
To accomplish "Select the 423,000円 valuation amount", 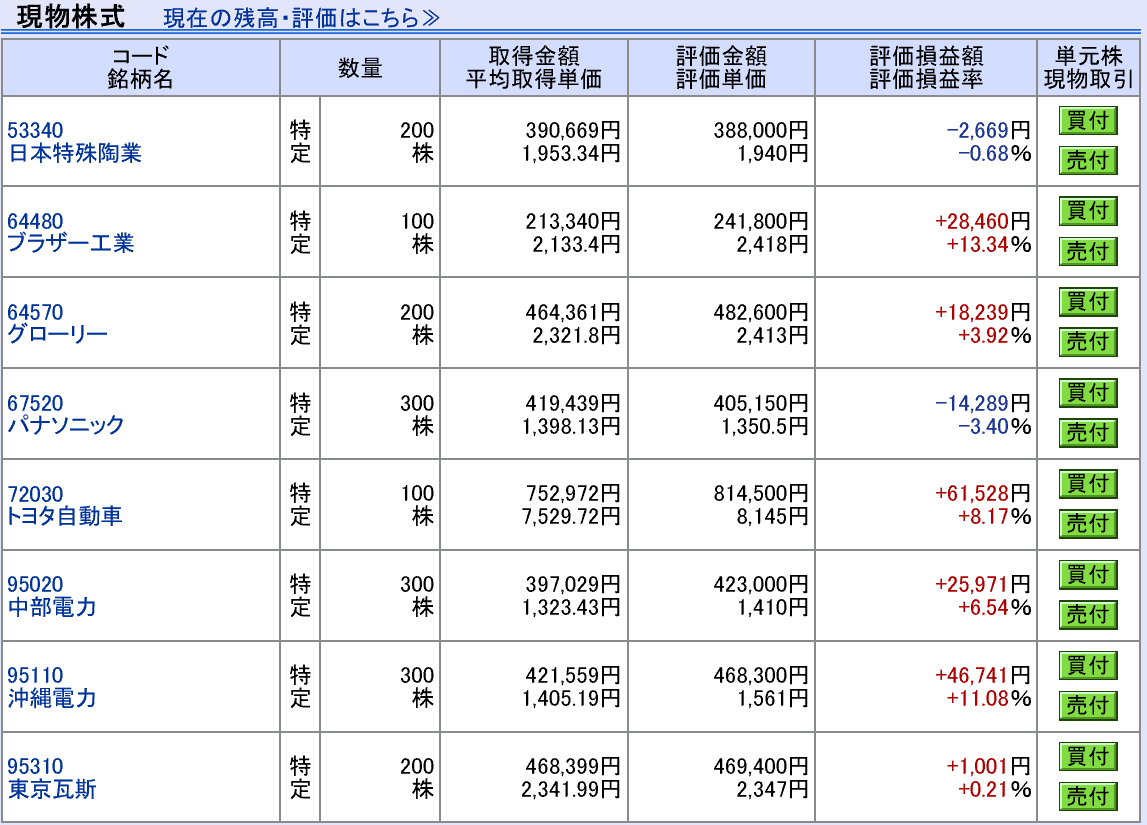I will [761, 584].
